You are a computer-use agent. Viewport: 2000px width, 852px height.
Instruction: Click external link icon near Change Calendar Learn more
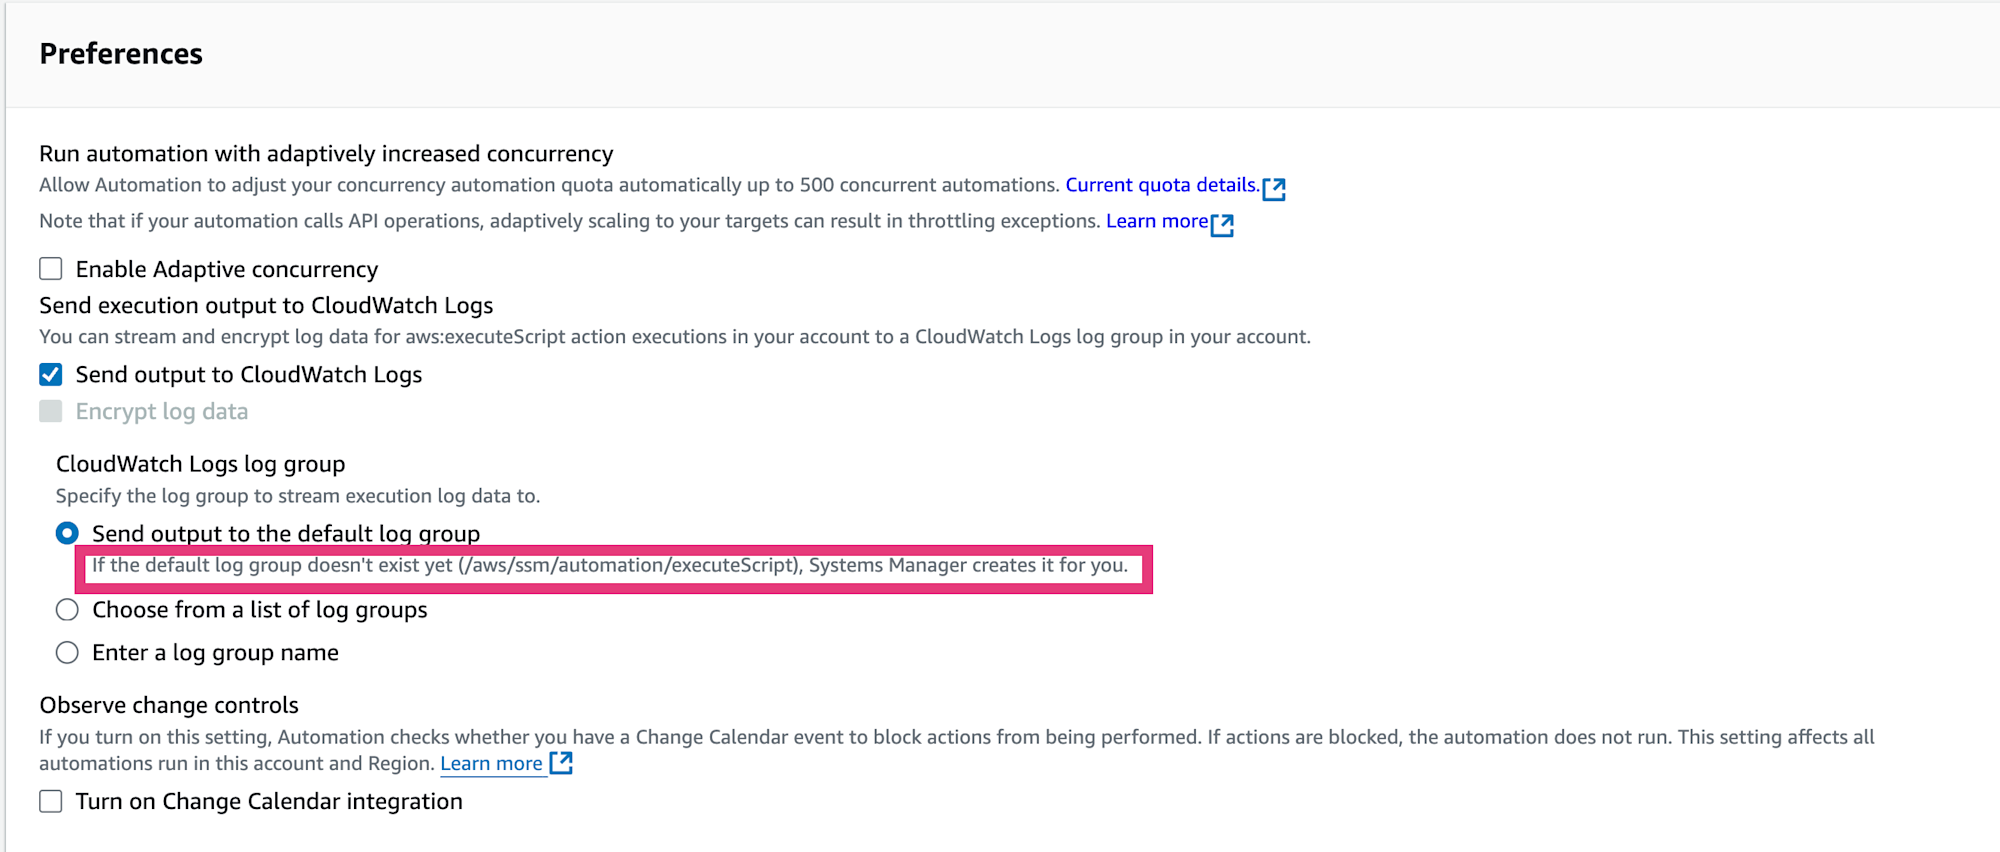coord(562,763)
